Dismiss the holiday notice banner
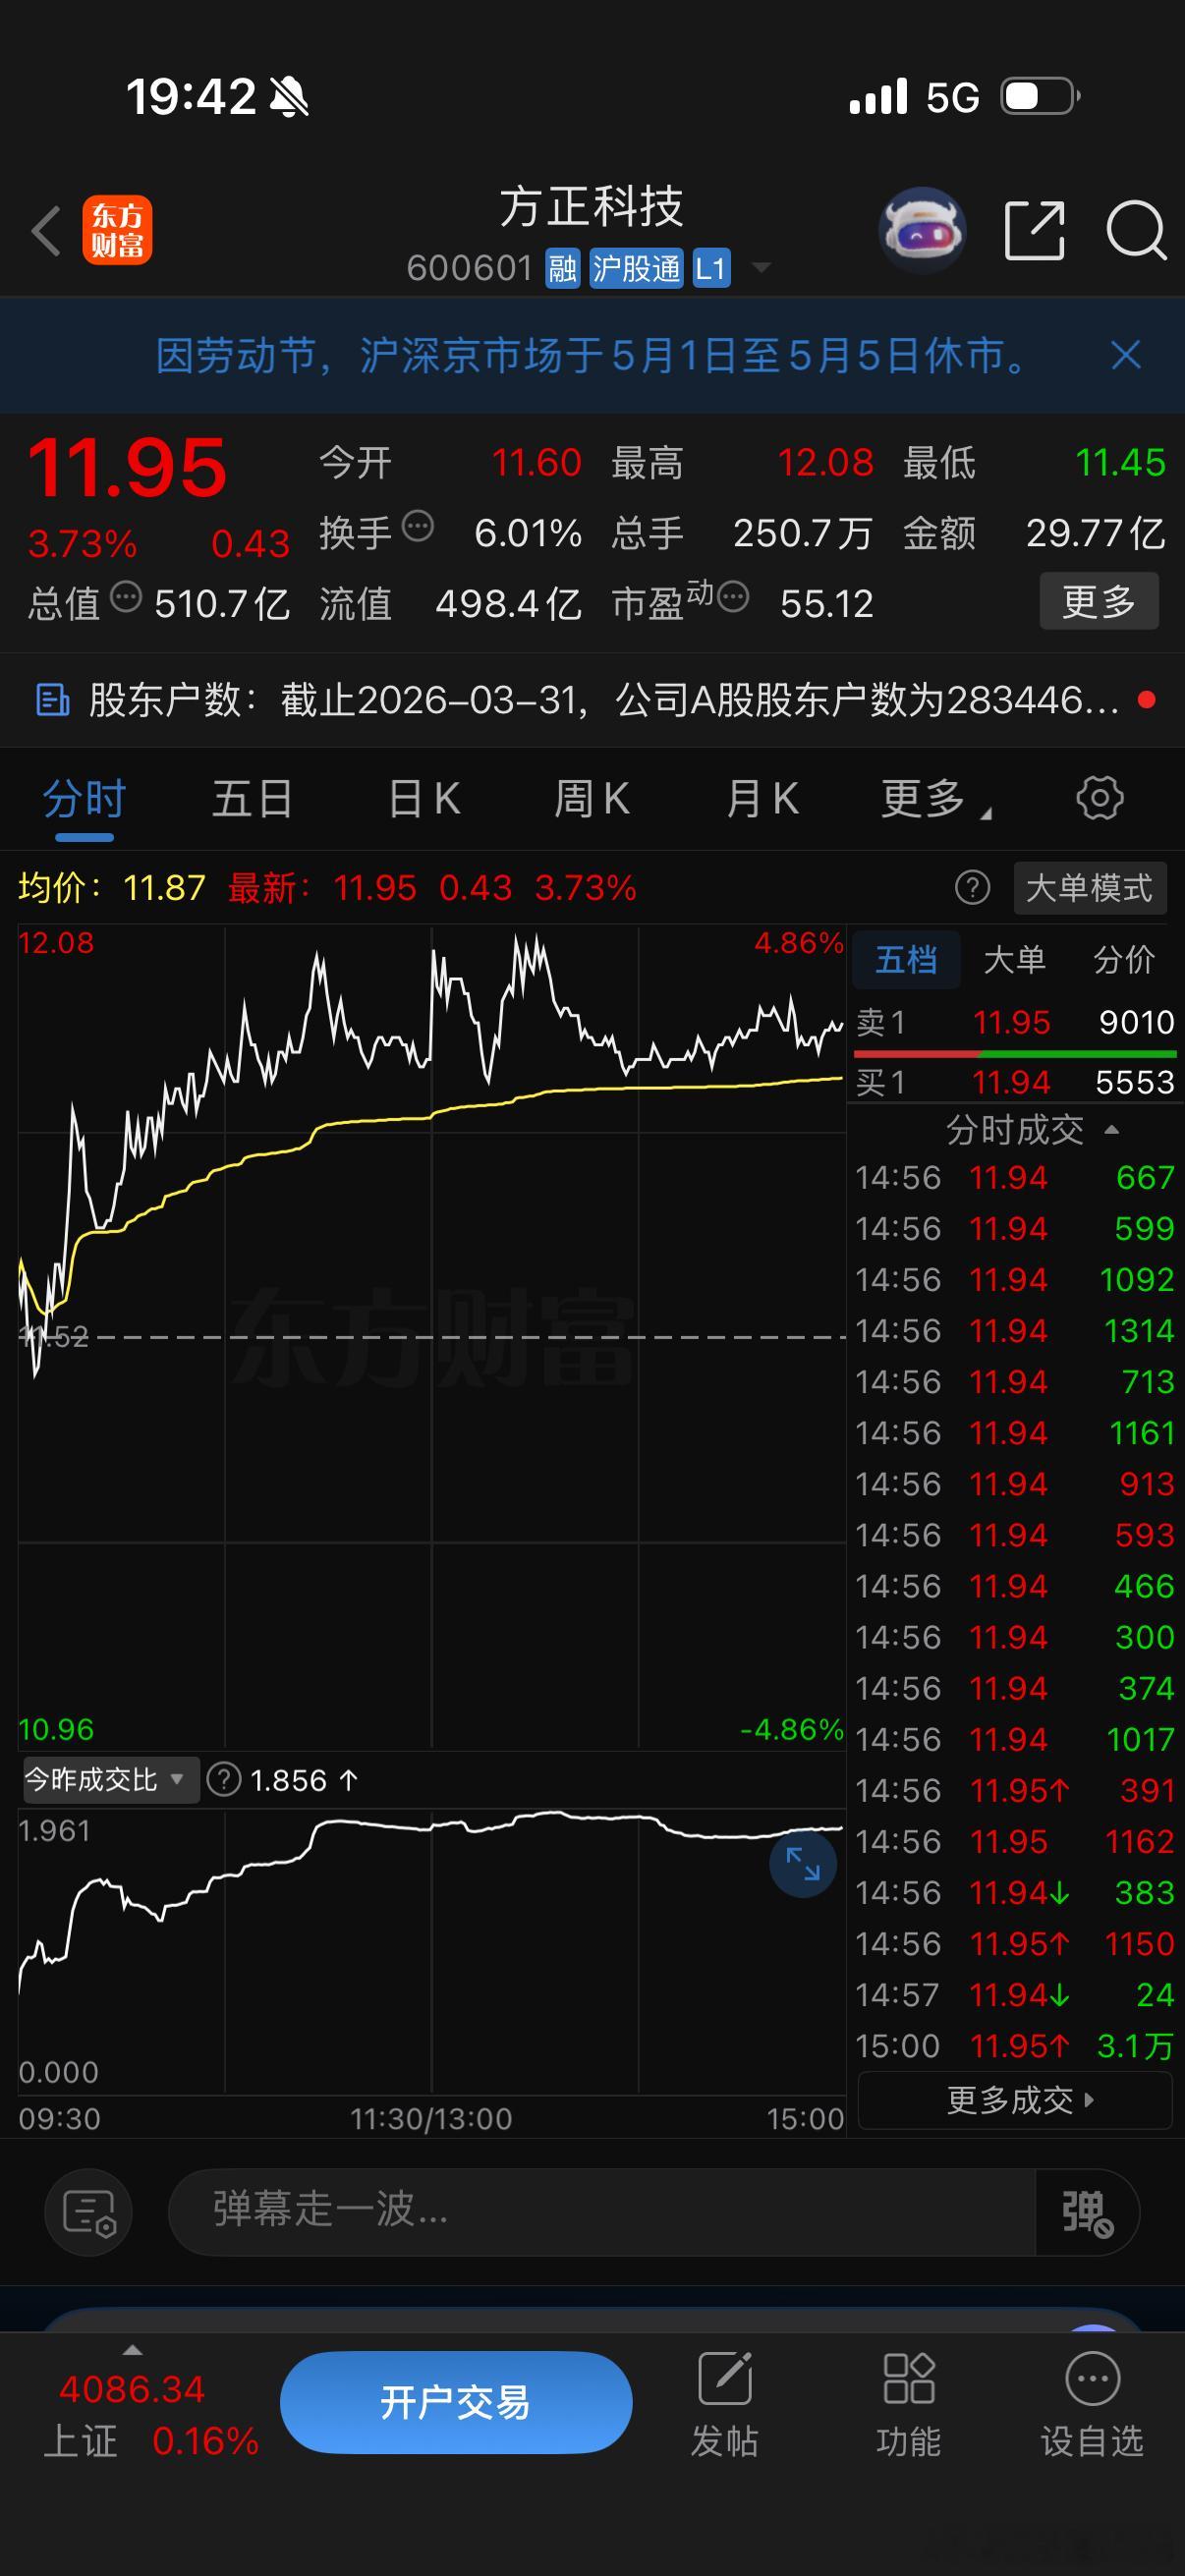 pyautogui.click(x=1126, y=355)
